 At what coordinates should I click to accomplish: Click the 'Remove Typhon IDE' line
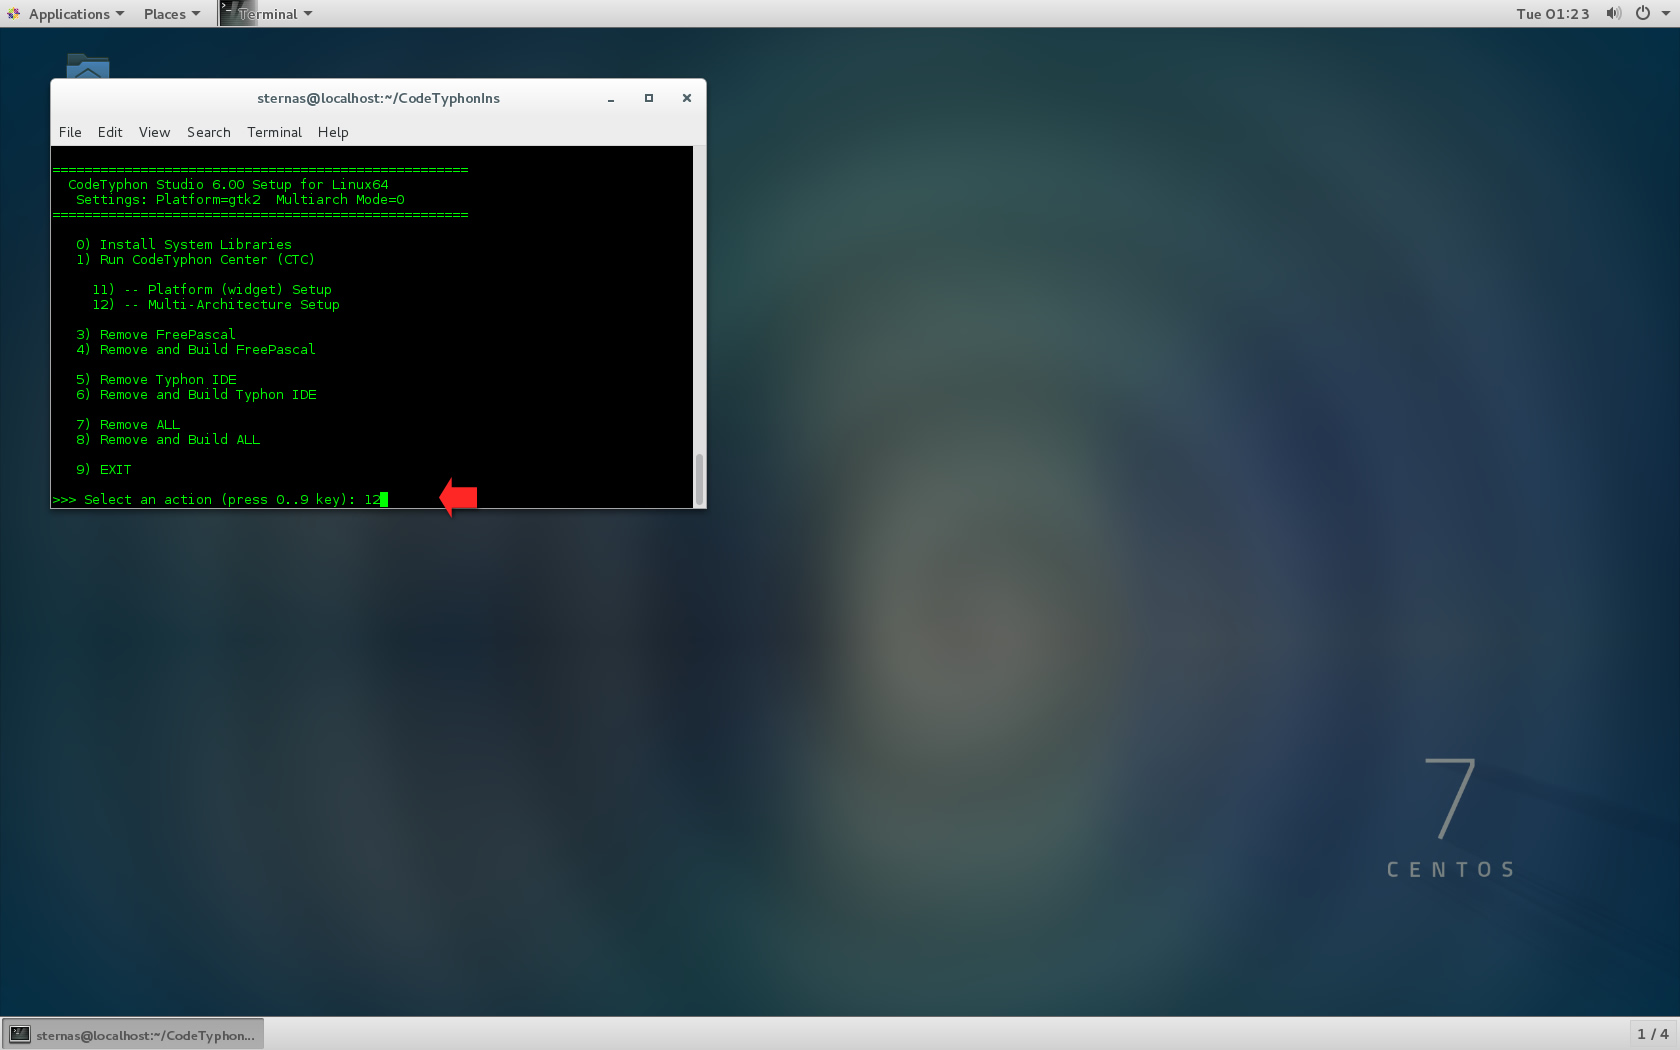(x=156, y=379)
